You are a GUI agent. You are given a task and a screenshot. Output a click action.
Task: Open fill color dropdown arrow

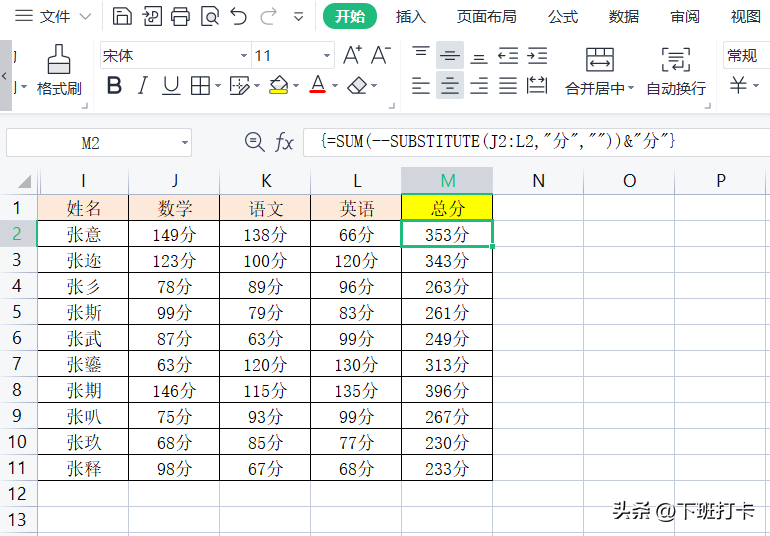(x=296, y=86)
